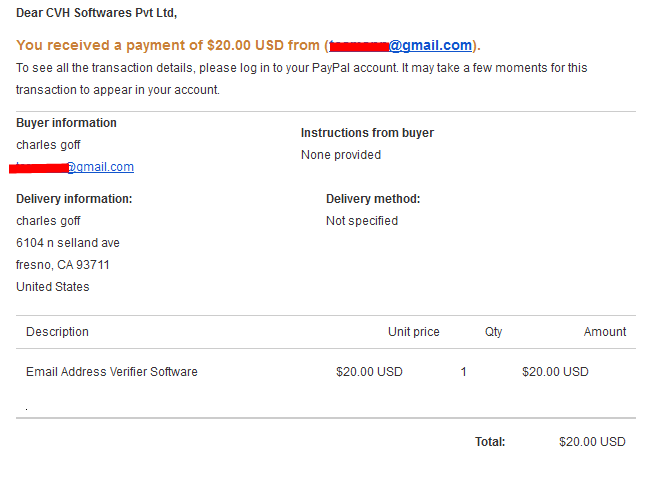Click 'Email Address Verifier Software' item row
Viewport: 656px width, 485px height.
pos(326,372)
